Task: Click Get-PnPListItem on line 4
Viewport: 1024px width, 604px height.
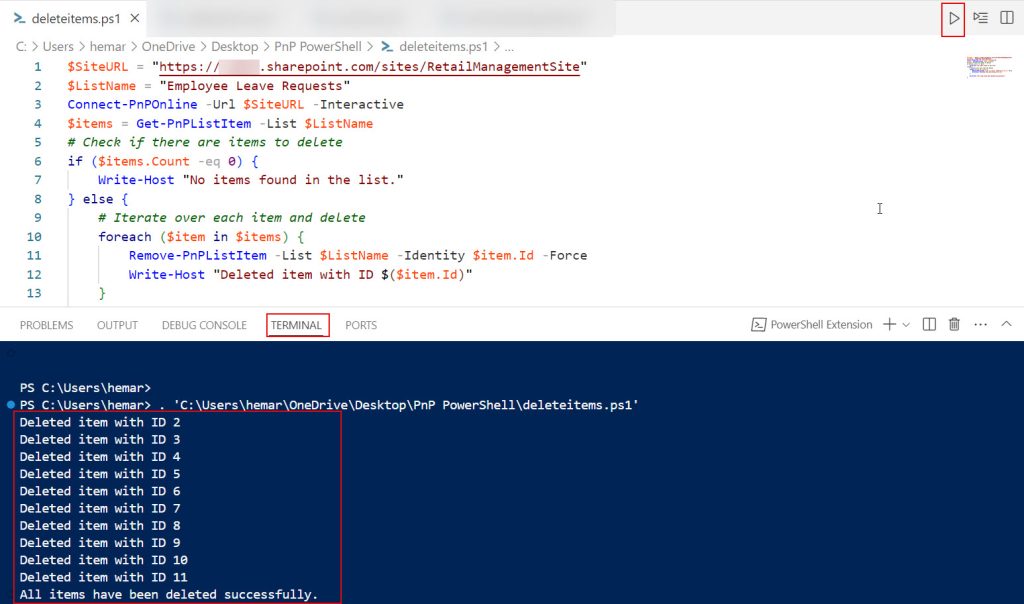Action: [x=193, y=123]
